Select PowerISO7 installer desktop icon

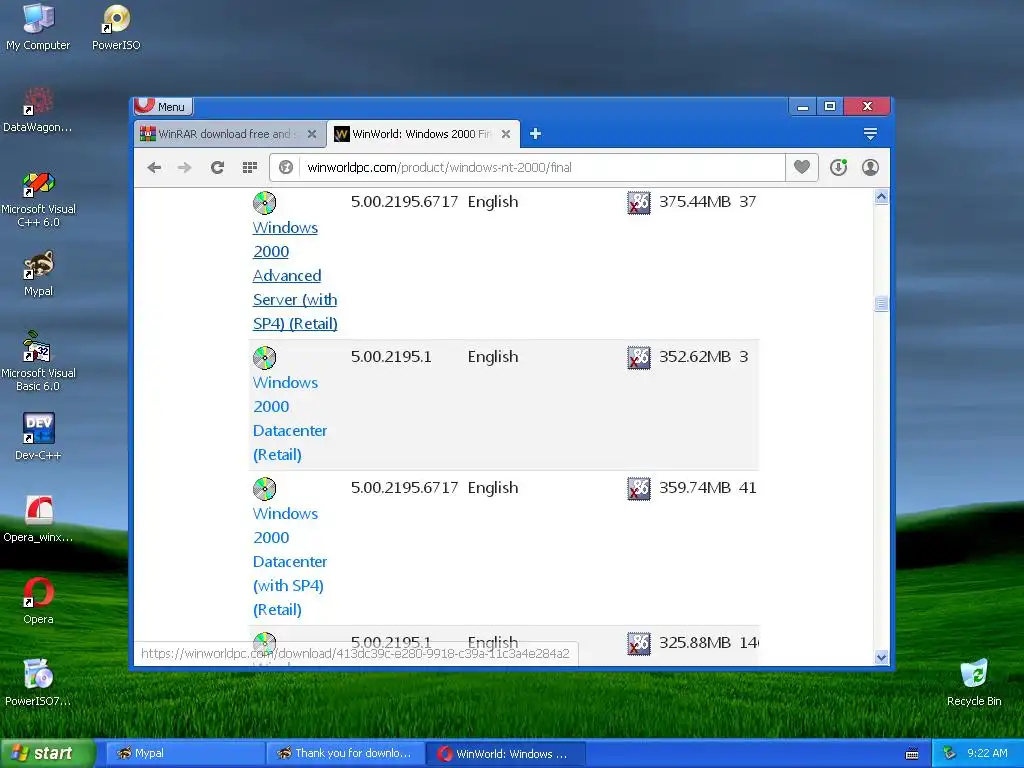point(38,683)
